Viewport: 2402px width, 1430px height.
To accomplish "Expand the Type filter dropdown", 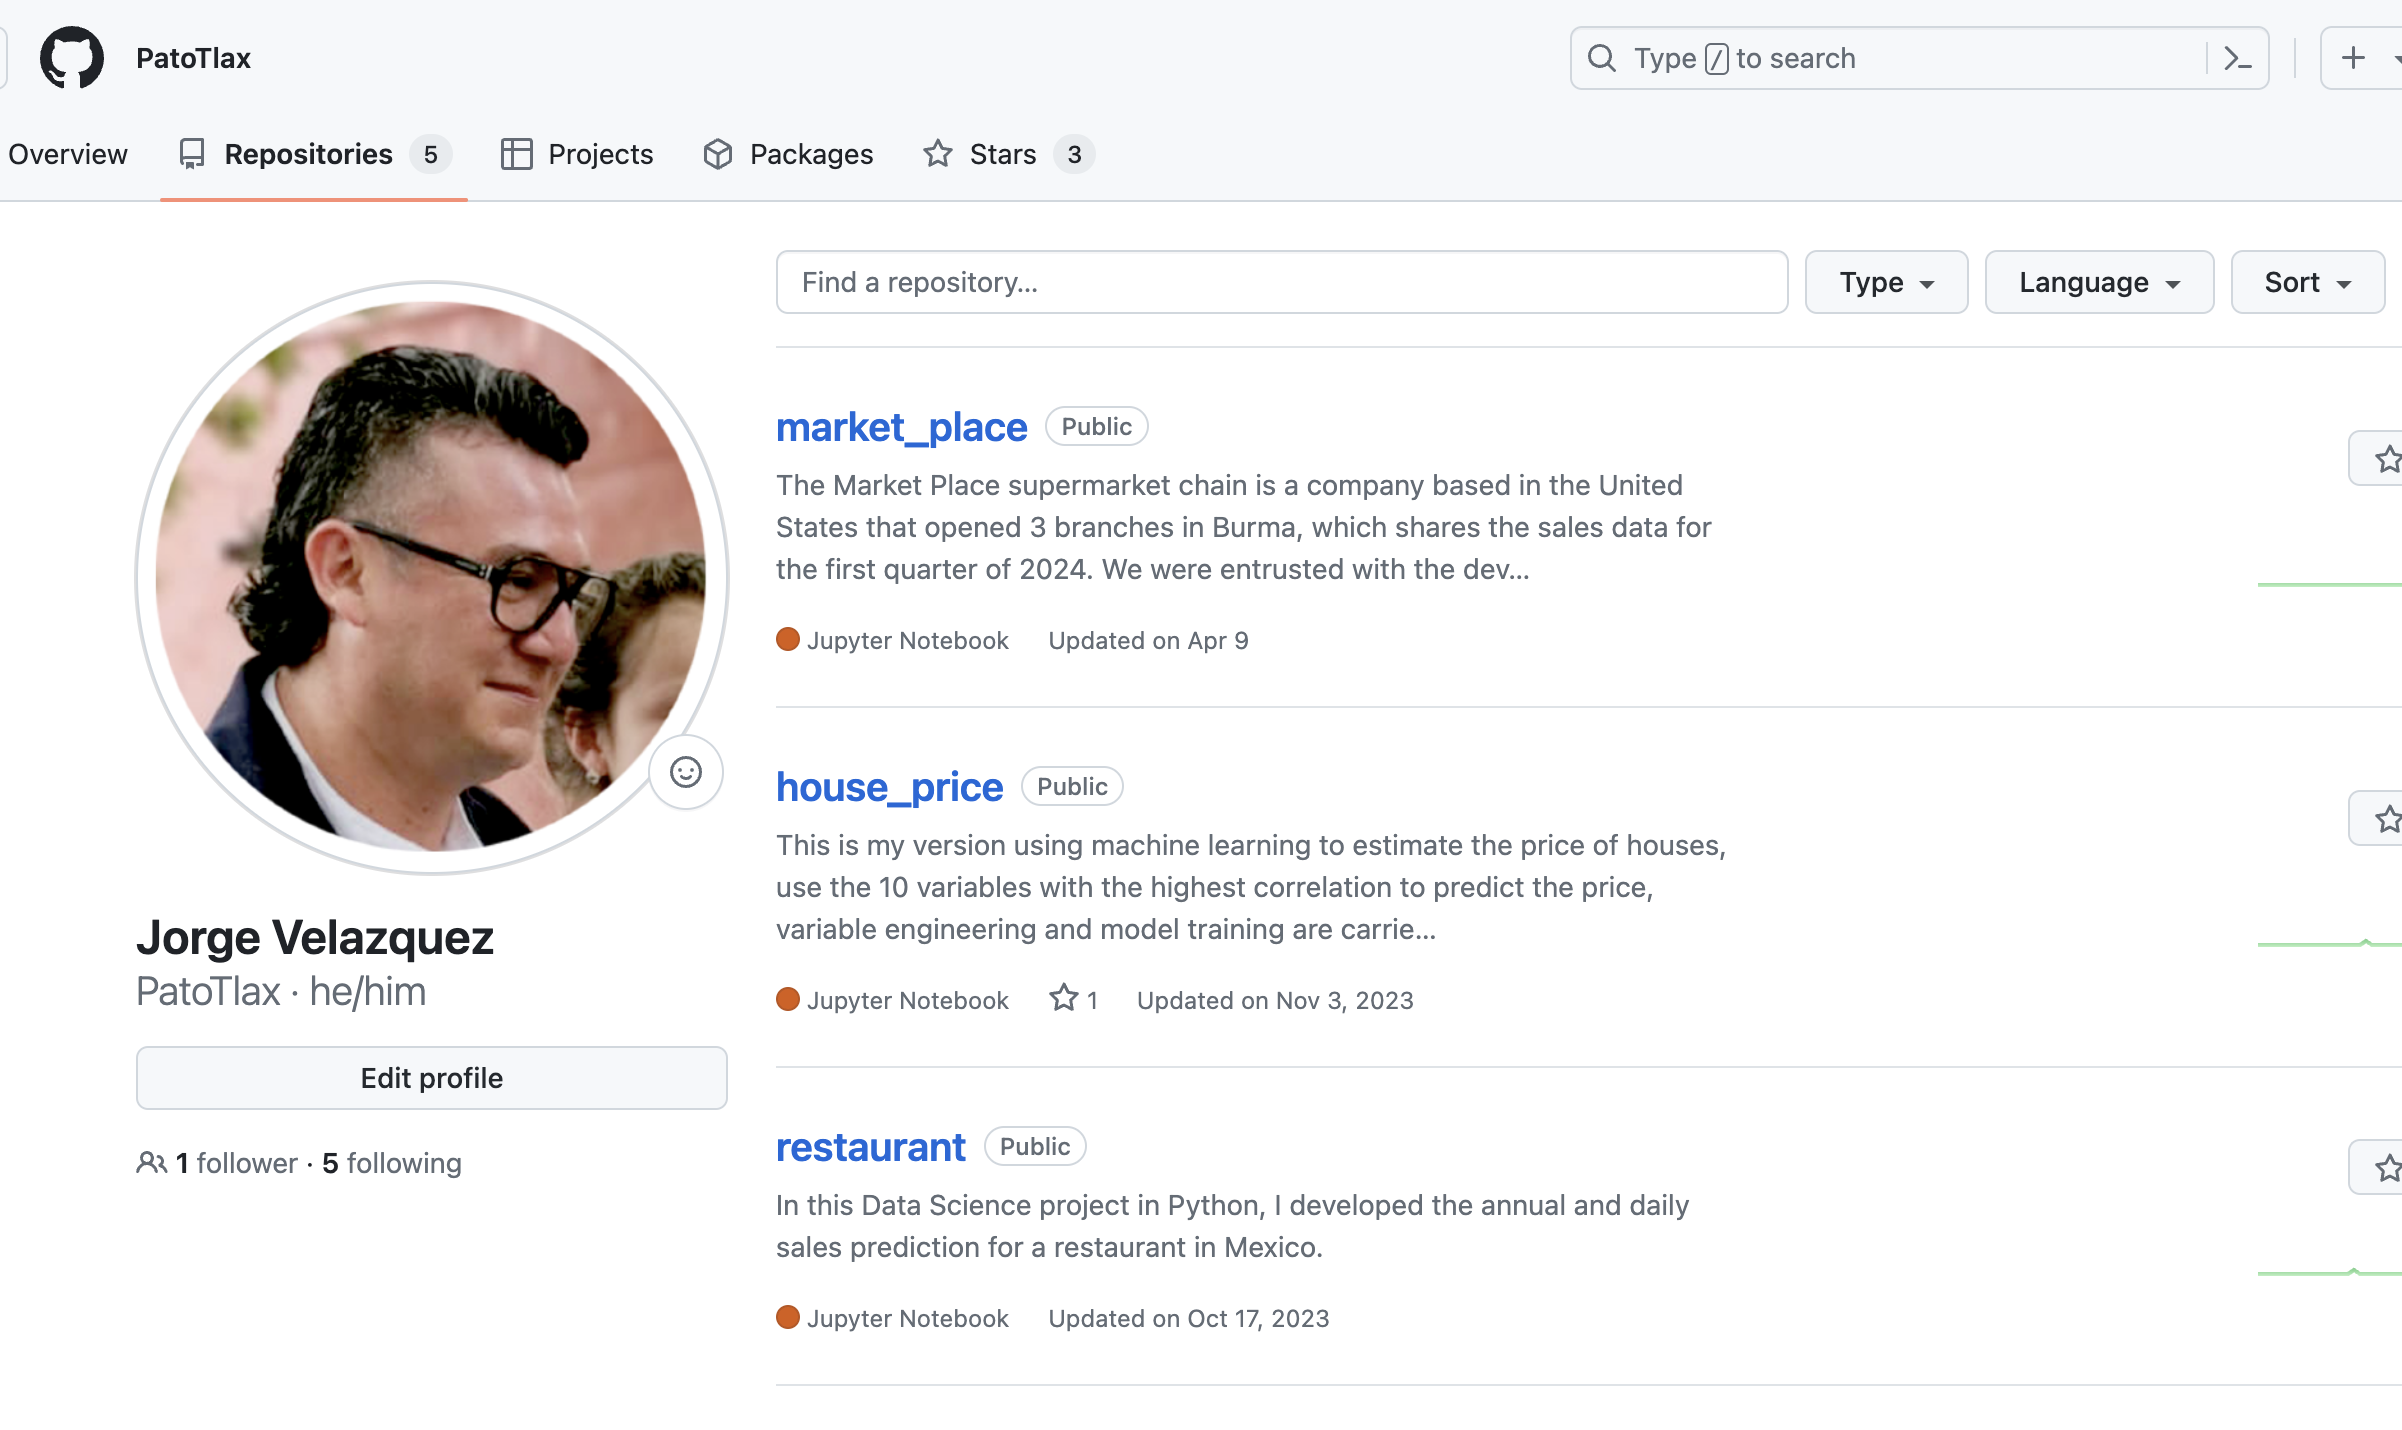I will 1886,283.
